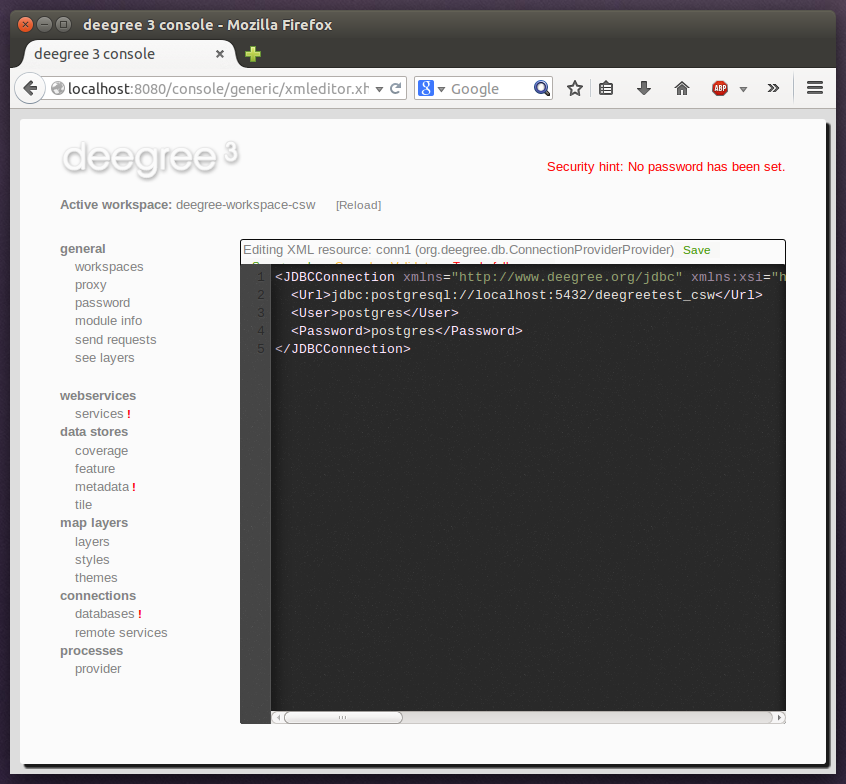Open the bookmarks list clipboard icon

tap(607, 88)
